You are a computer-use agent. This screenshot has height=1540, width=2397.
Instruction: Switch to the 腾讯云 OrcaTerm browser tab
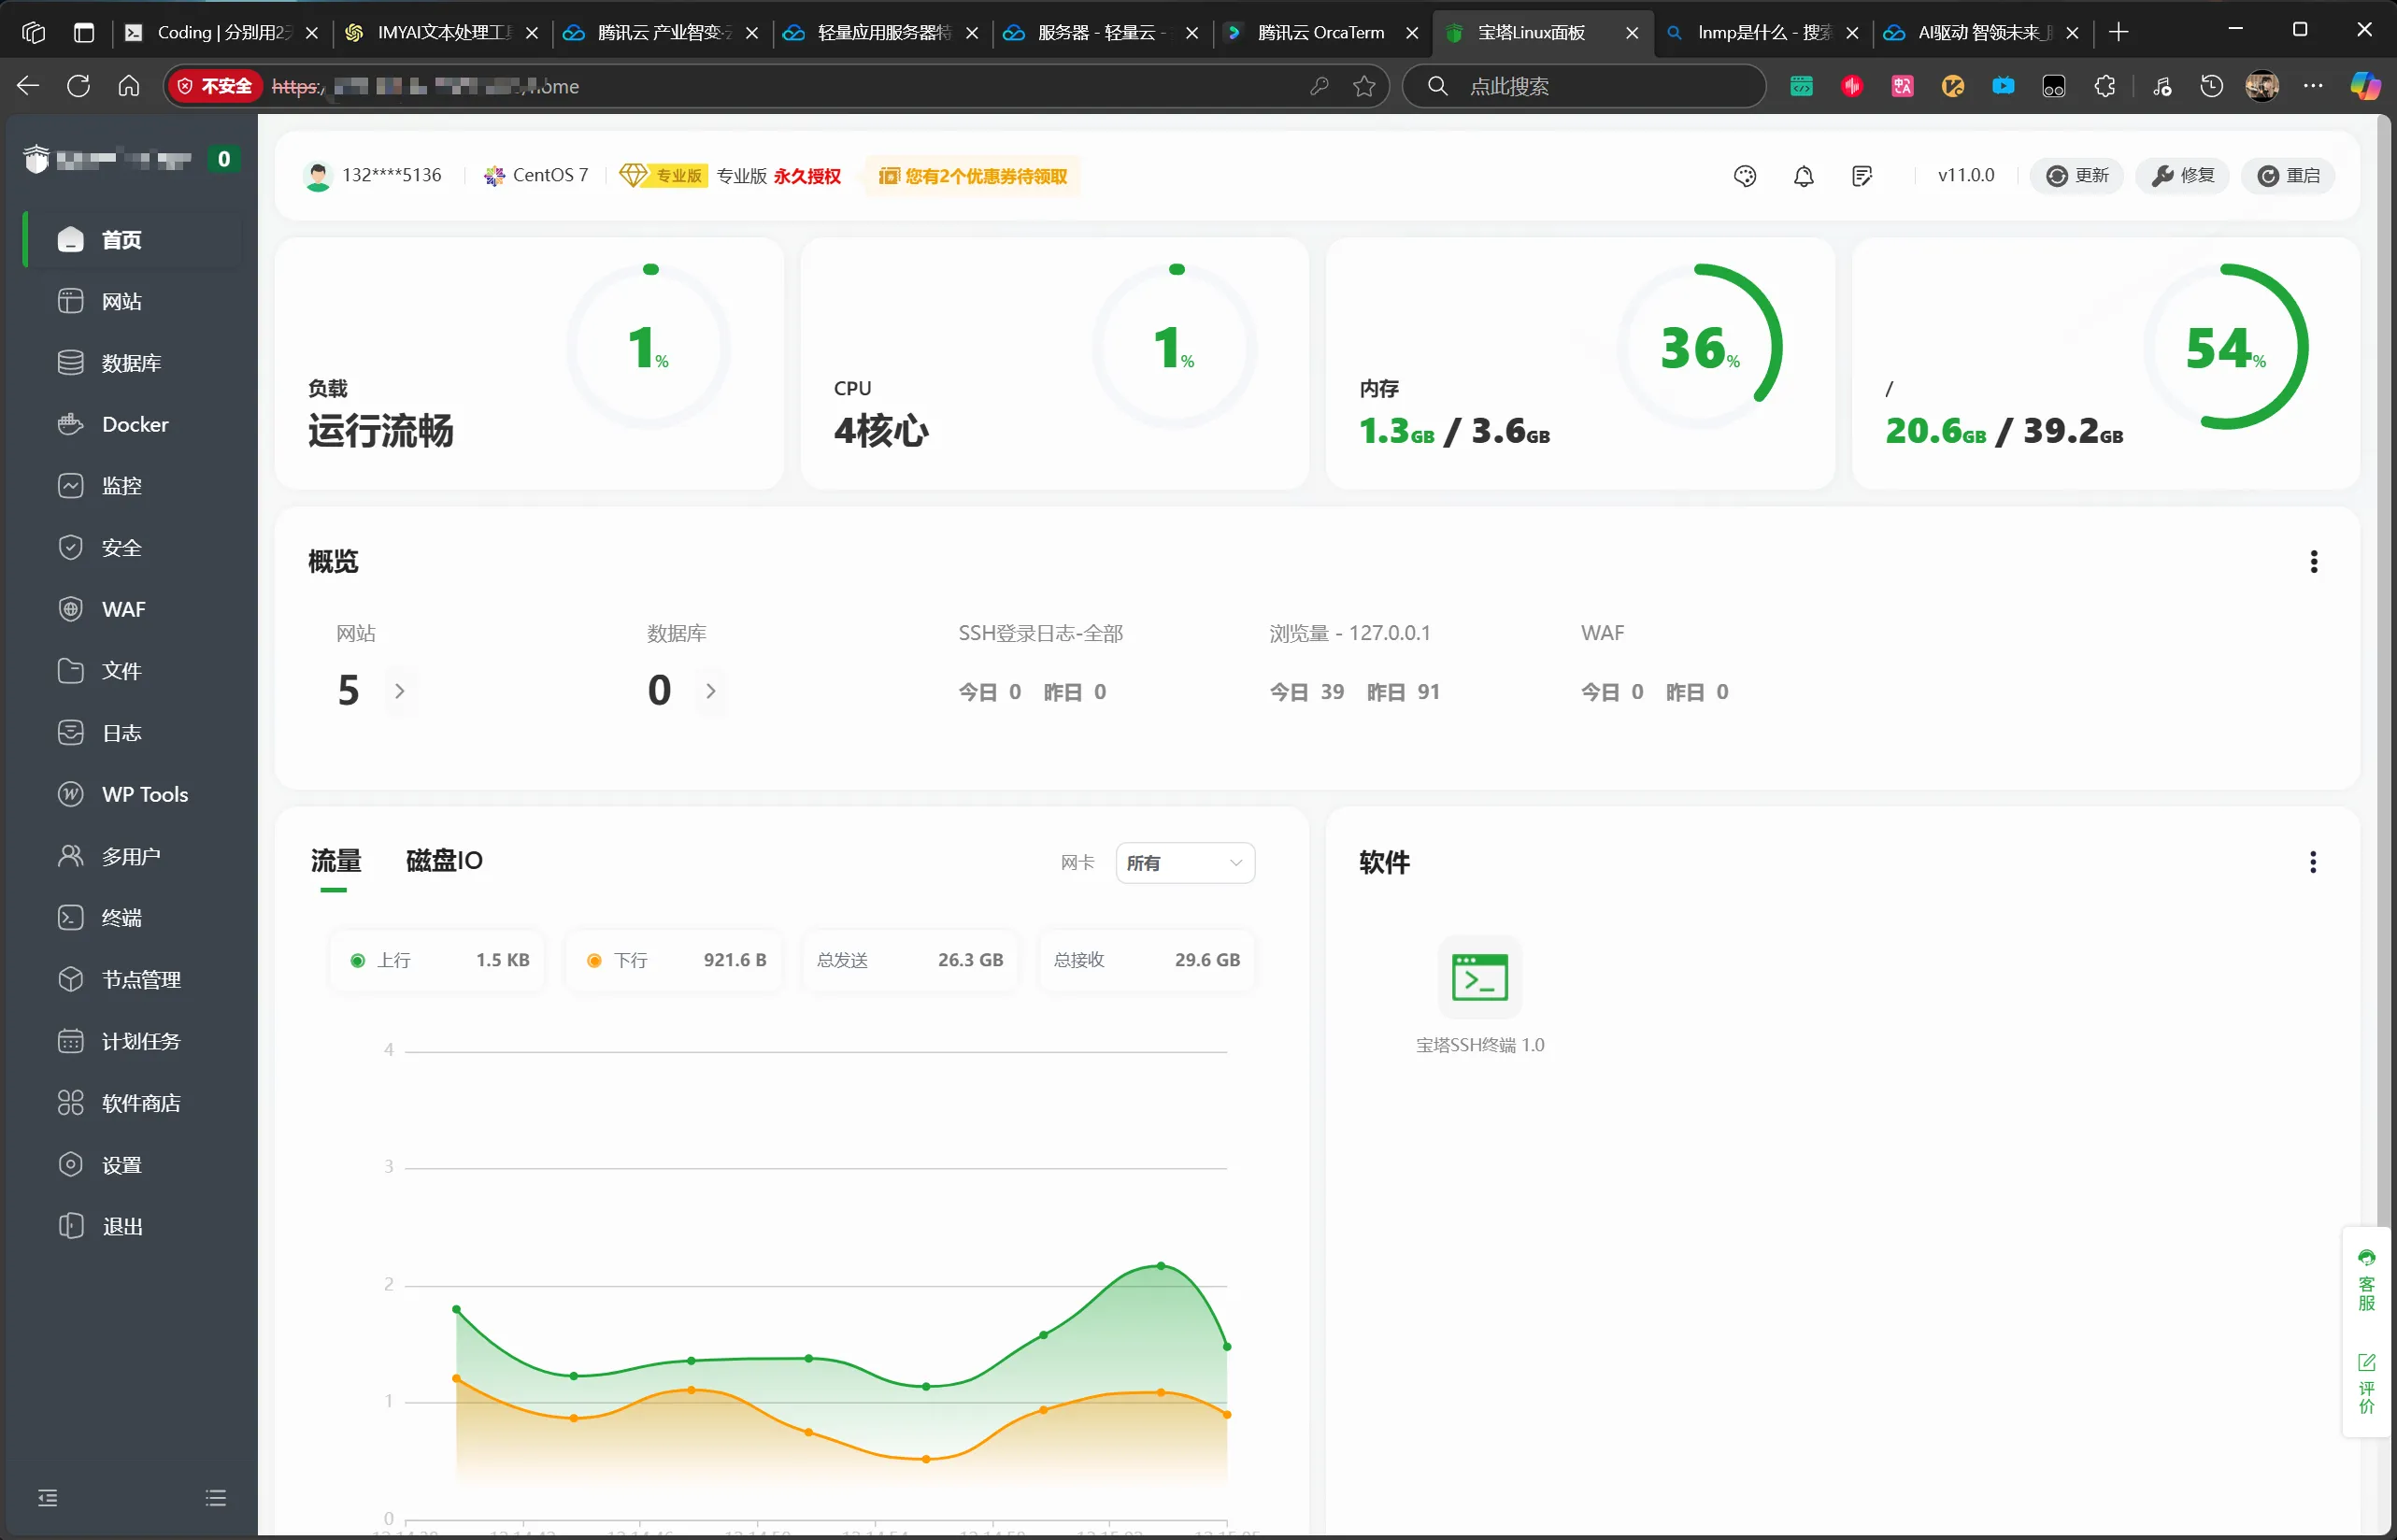(x=1320, y=33)
